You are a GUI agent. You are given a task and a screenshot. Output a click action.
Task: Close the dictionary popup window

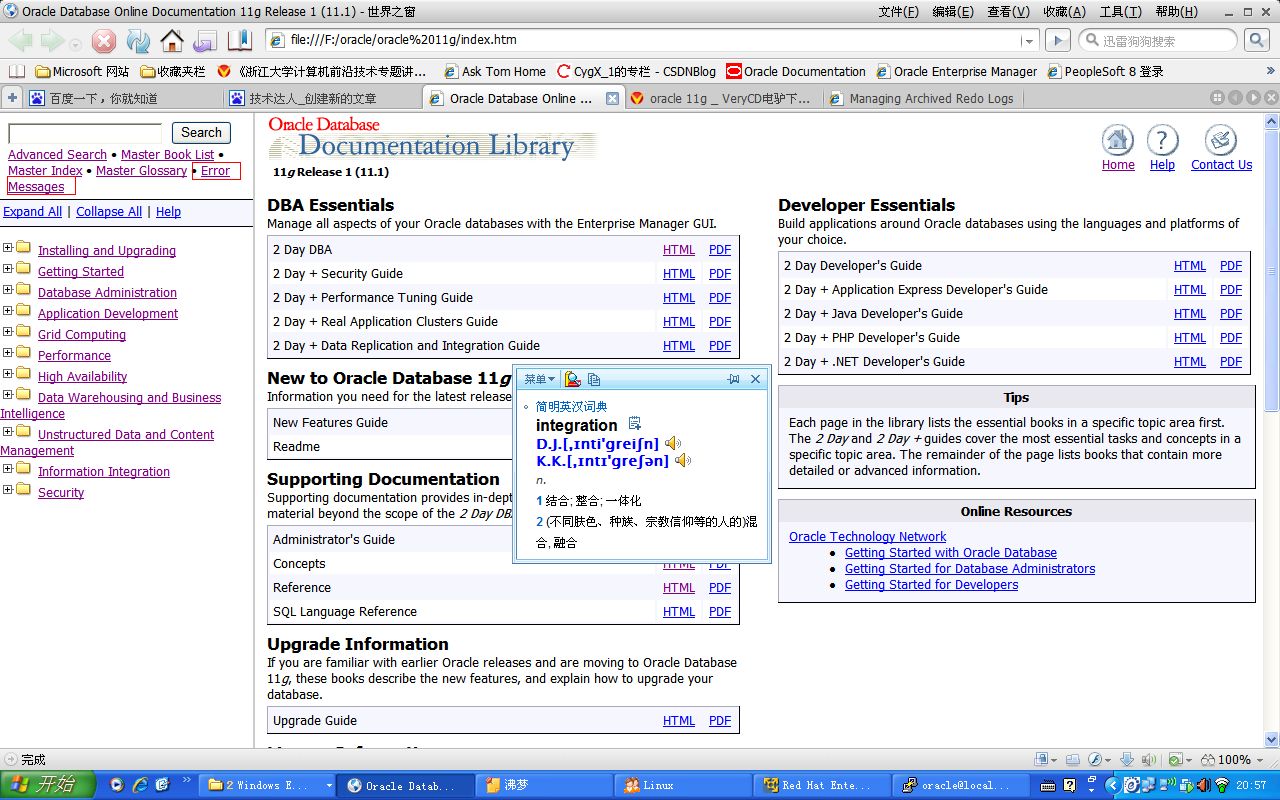[x=755, y=379]
